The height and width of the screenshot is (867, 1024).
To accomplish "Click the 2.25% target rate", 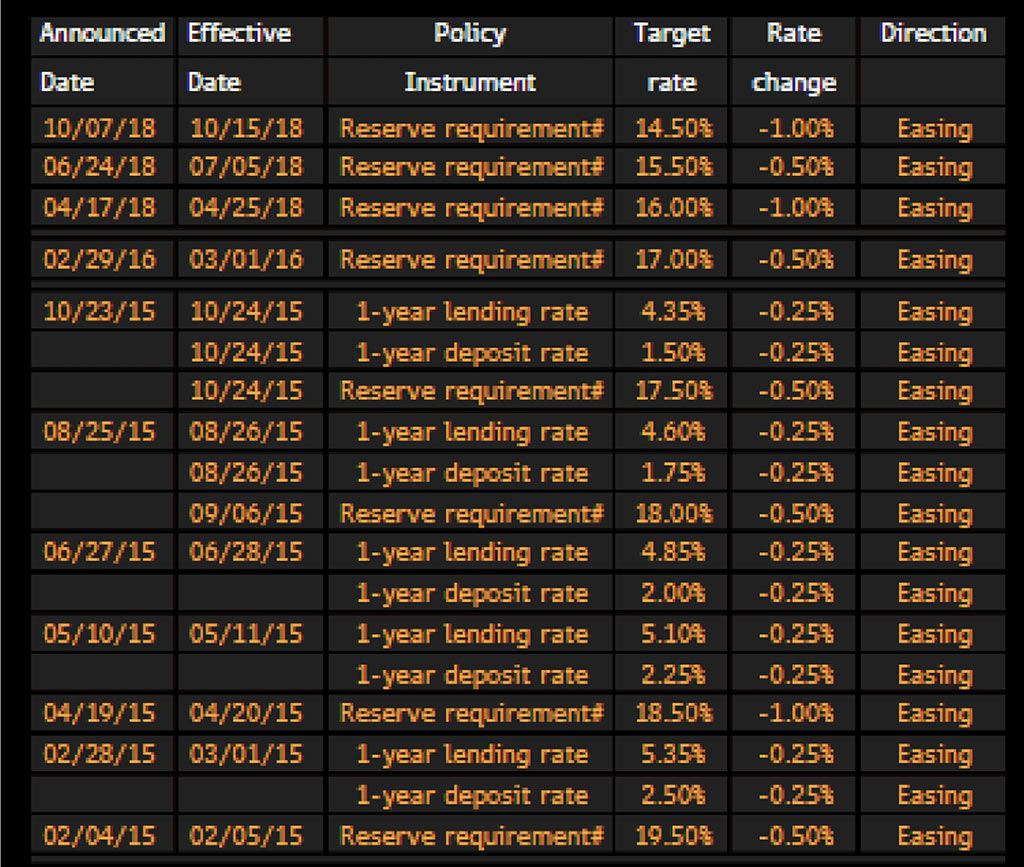I will click(x=673, y=675).
